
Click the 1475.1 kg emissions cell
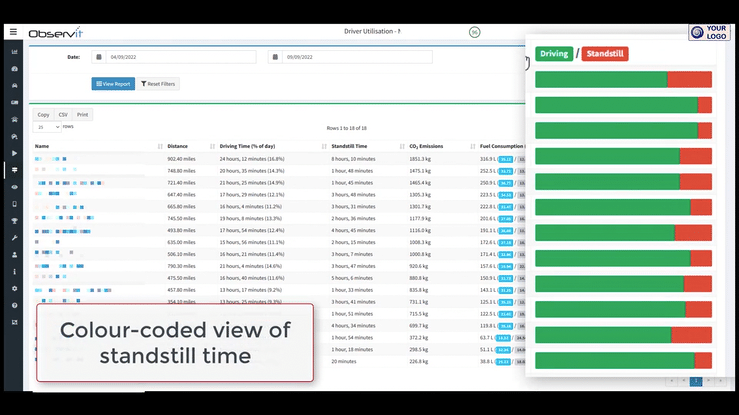tap(420, 171)
